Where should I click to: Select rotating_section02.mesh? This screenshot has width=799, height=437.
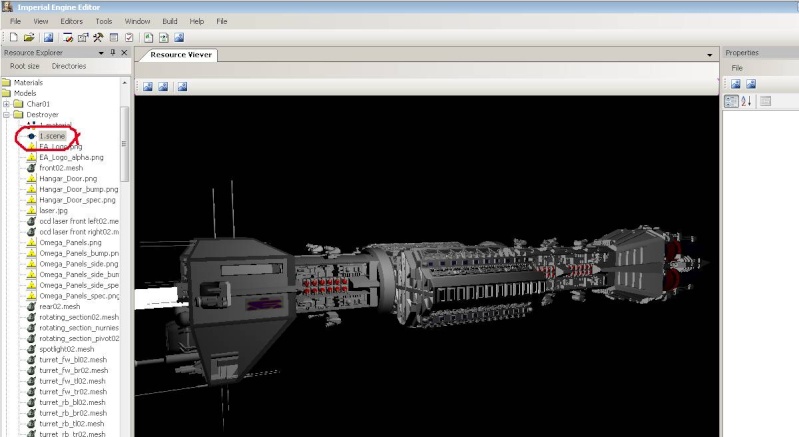pyautogui.click(x=79, y=317)
